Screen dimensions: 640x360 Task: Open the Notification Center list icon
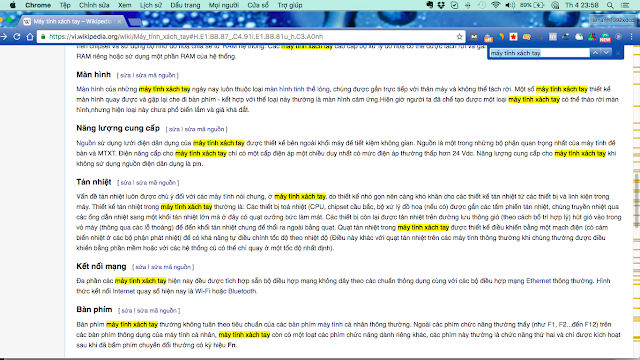625,5
